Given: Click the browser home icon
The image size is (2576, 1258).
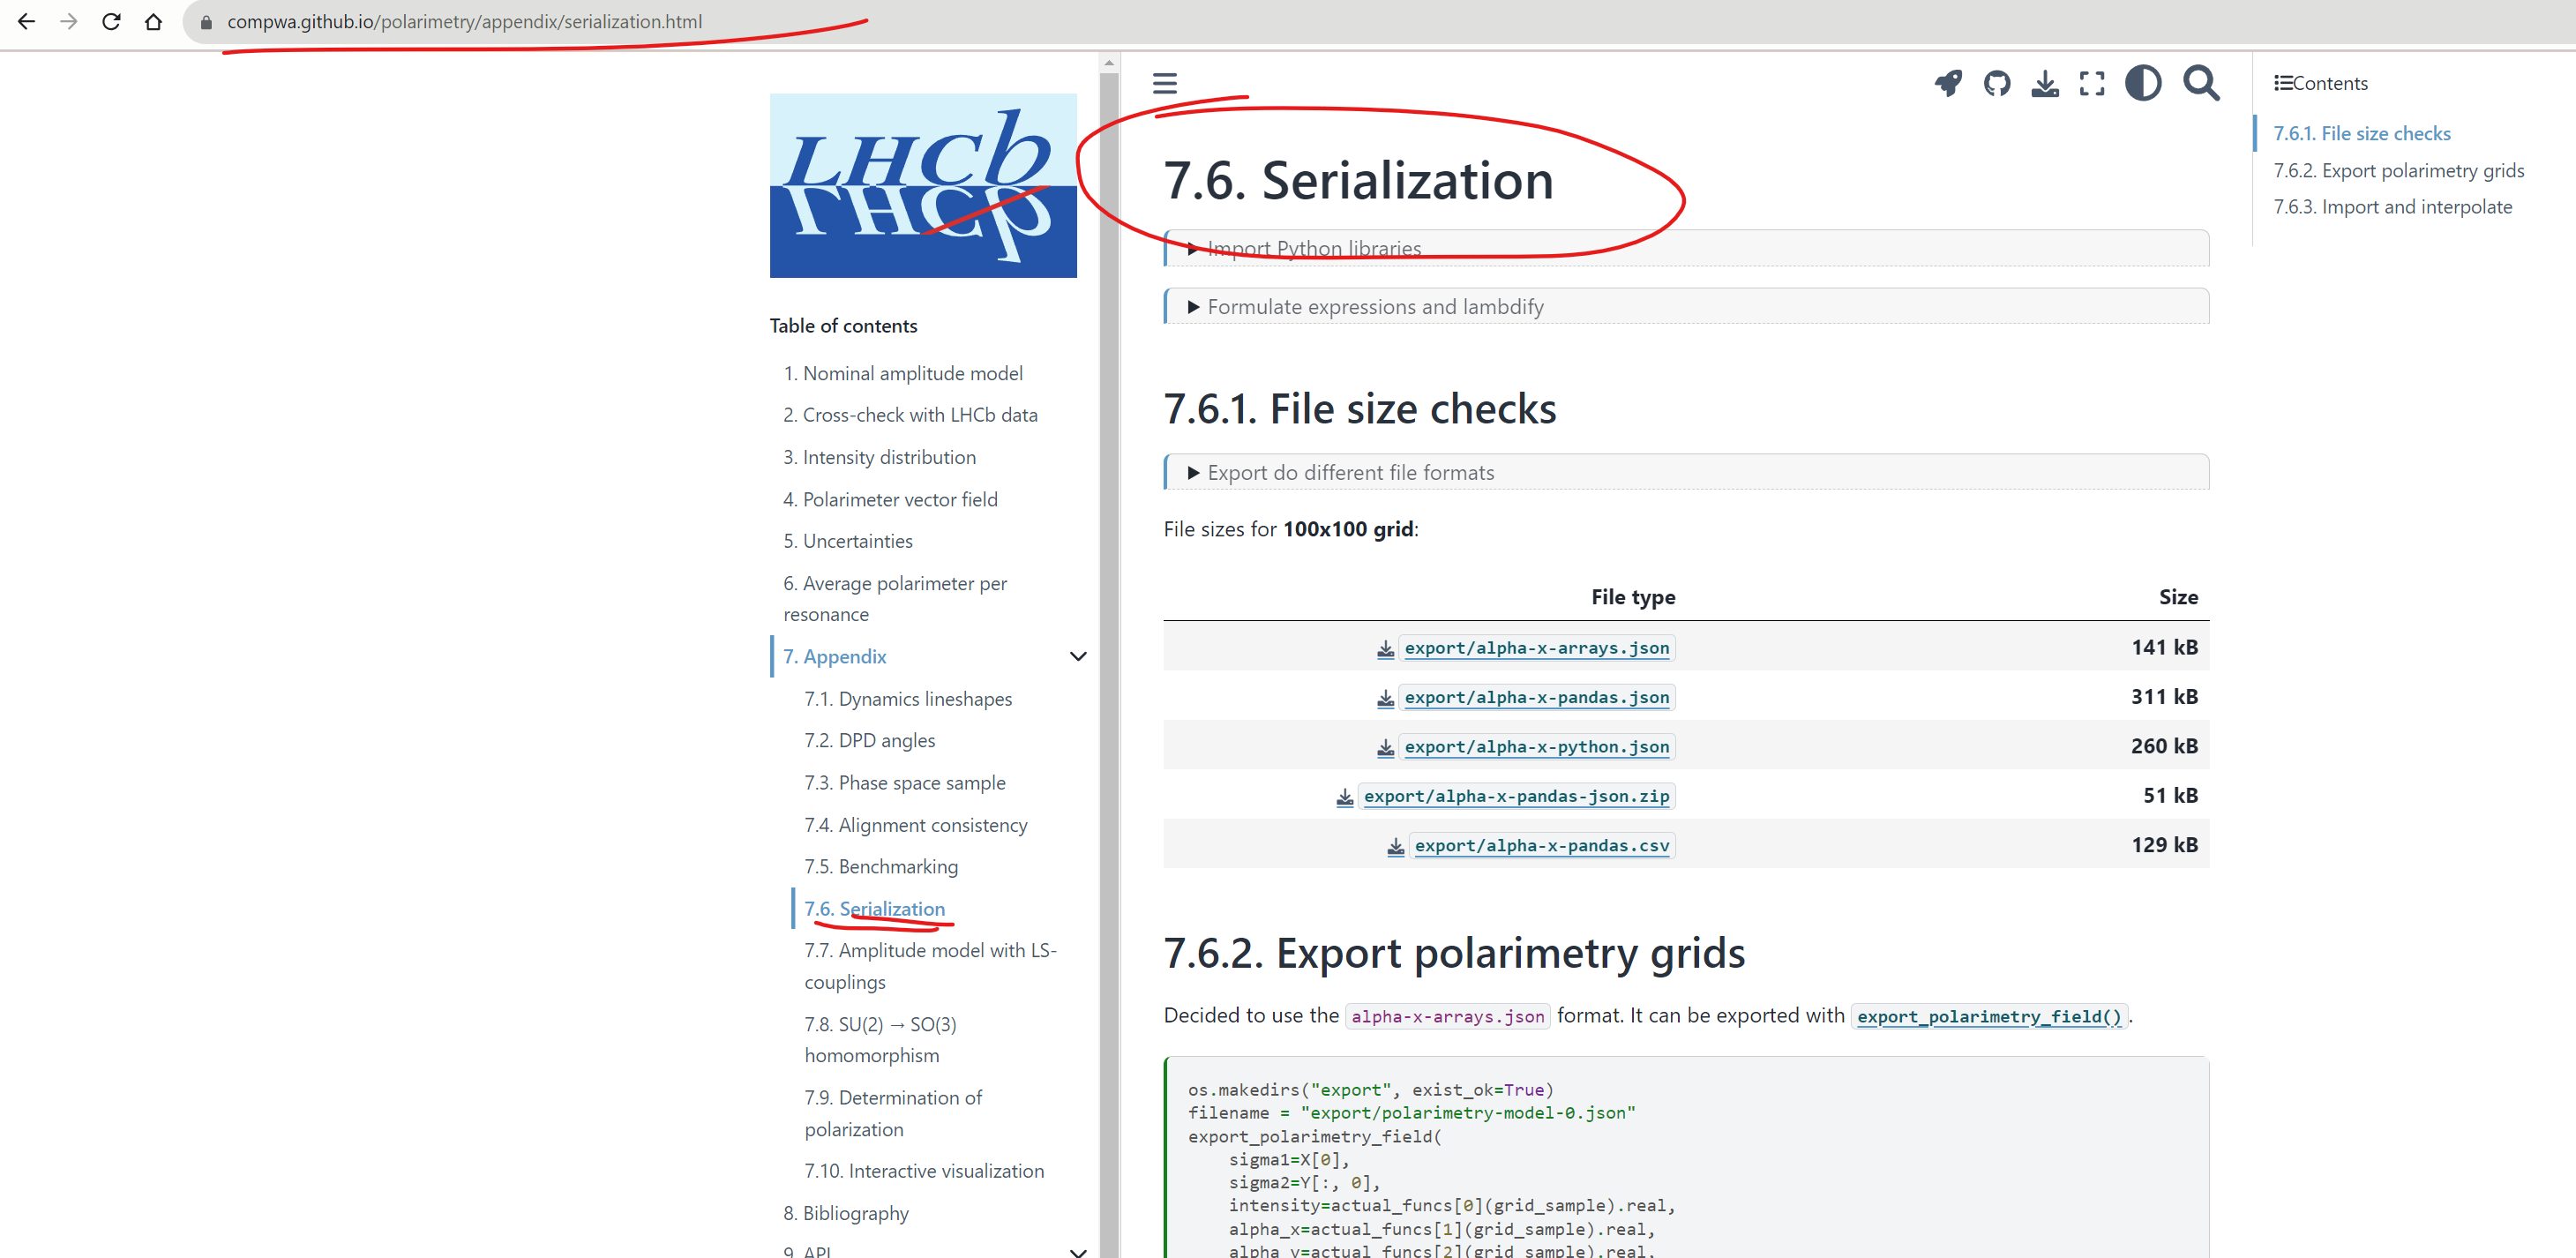Looking at the screenshot, I should click(x=153, y=21).
